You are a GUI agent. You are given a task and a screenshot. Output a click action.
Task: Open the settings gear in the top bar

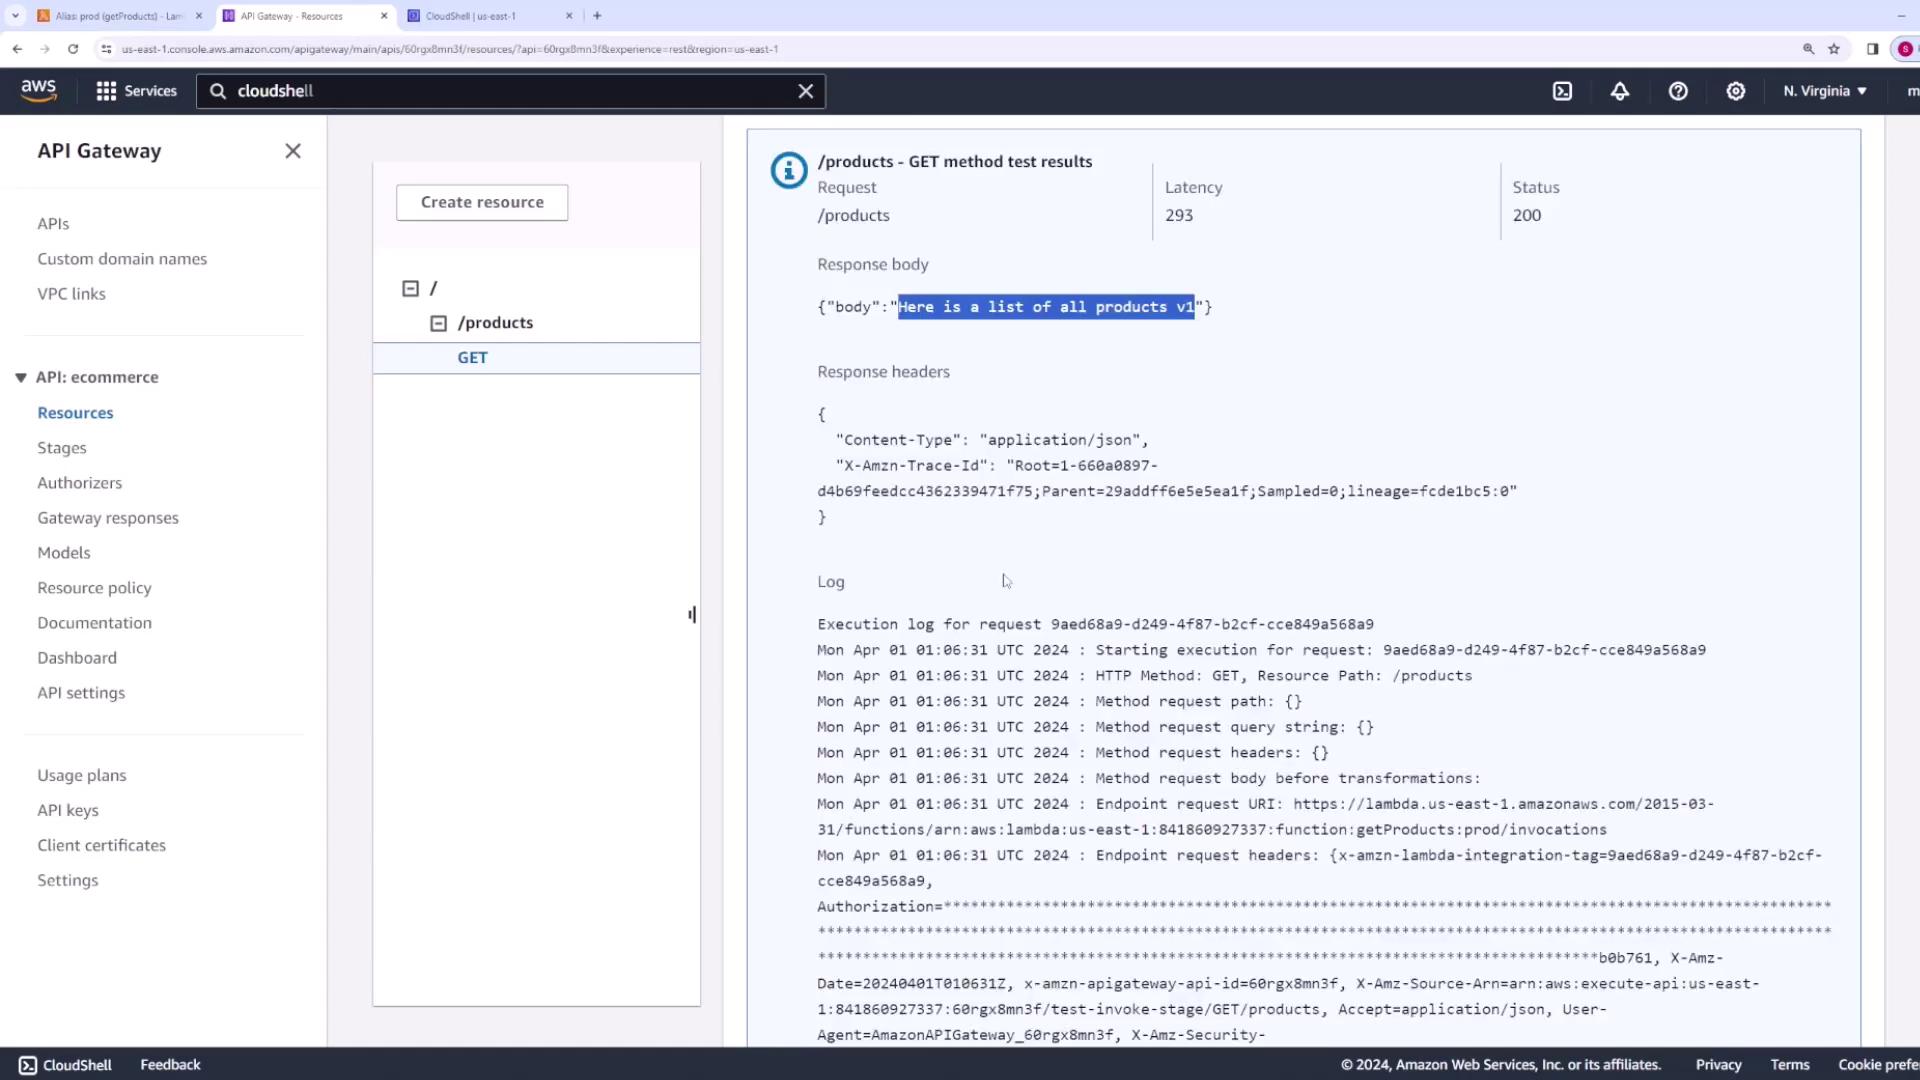pyautogui.click(x=1736, y=91)
